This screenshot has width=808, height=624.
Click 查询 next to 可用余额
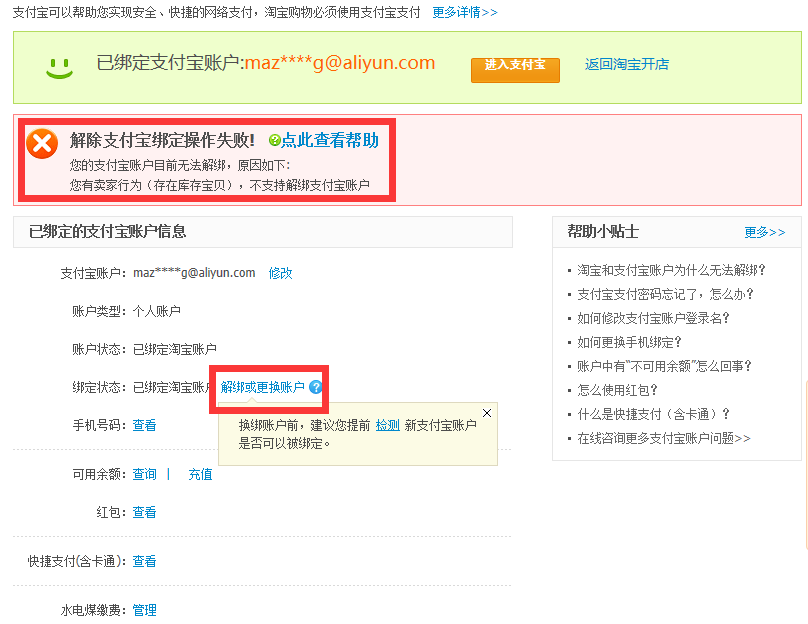coord(144,474)
